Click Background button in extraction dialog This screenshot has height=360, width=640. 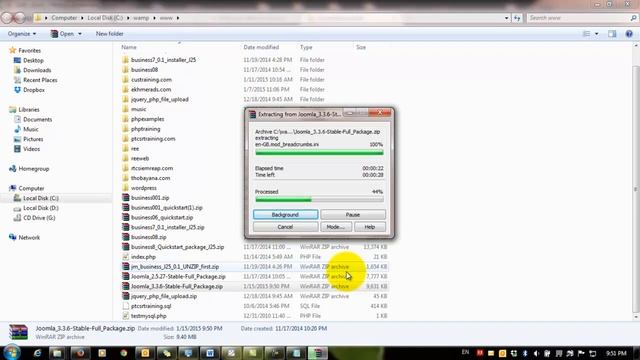coord(285,215)
